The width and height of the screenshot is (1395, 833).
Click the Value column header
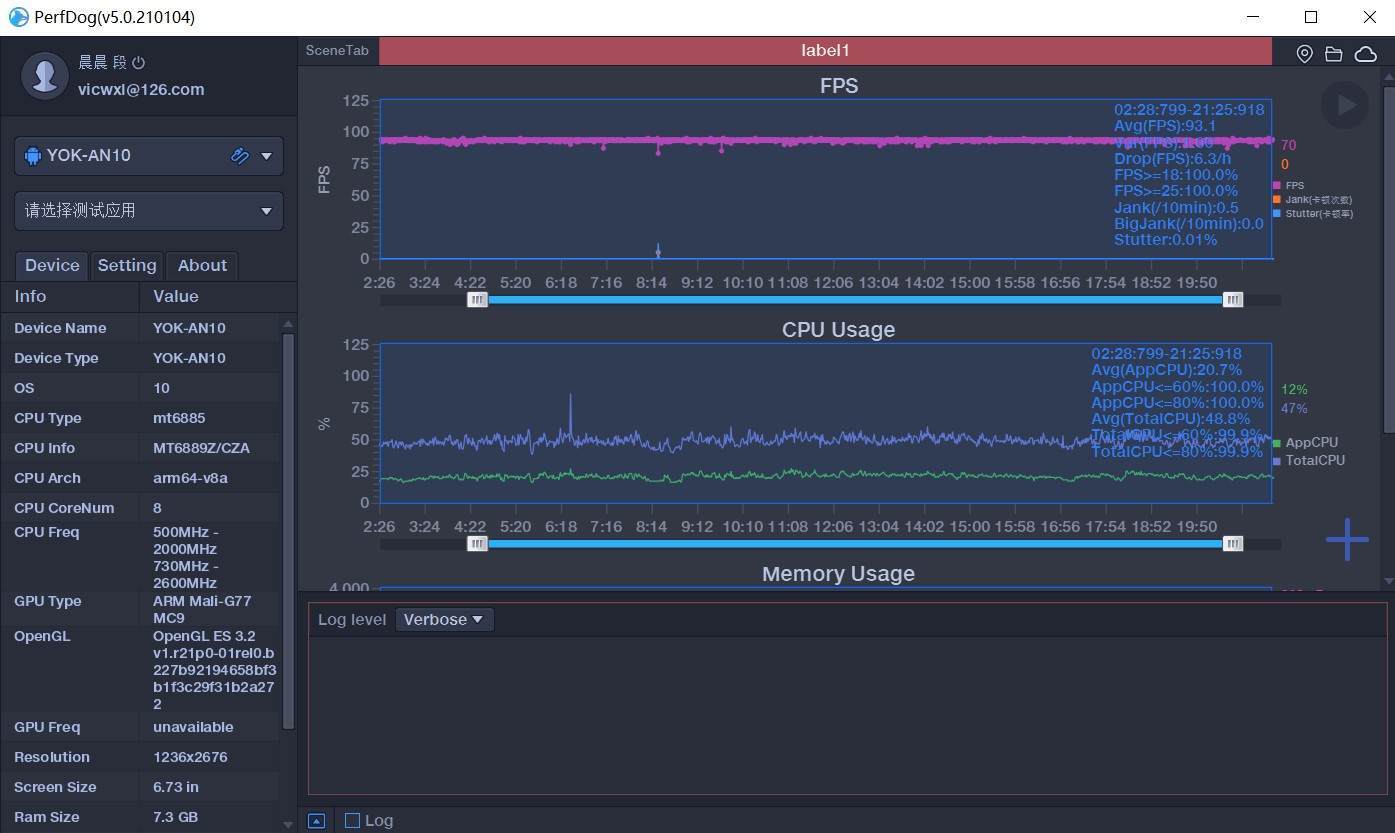tap(218, 297)
